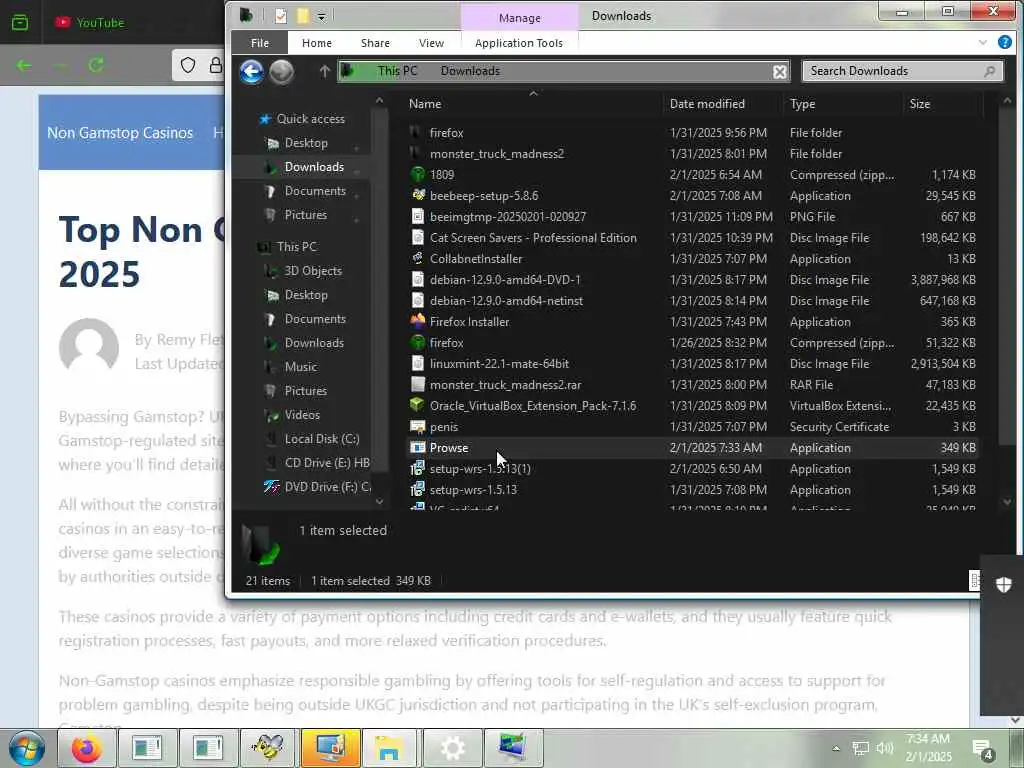Expand the ribbon chevron

coord(983,42)
